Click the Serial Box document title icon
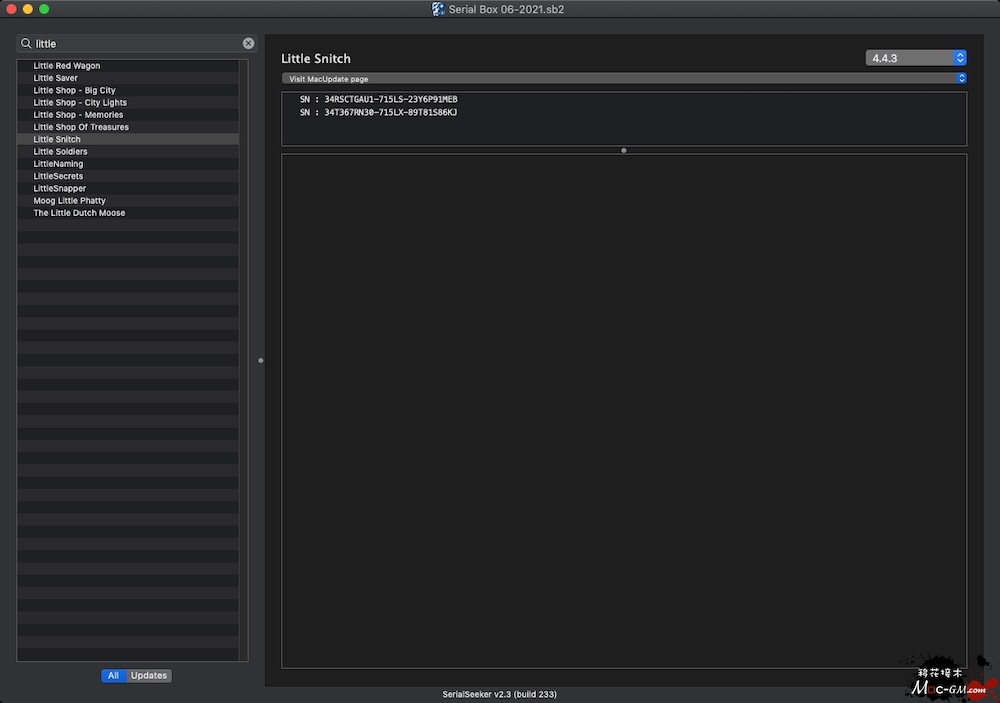 pos(438,9)
